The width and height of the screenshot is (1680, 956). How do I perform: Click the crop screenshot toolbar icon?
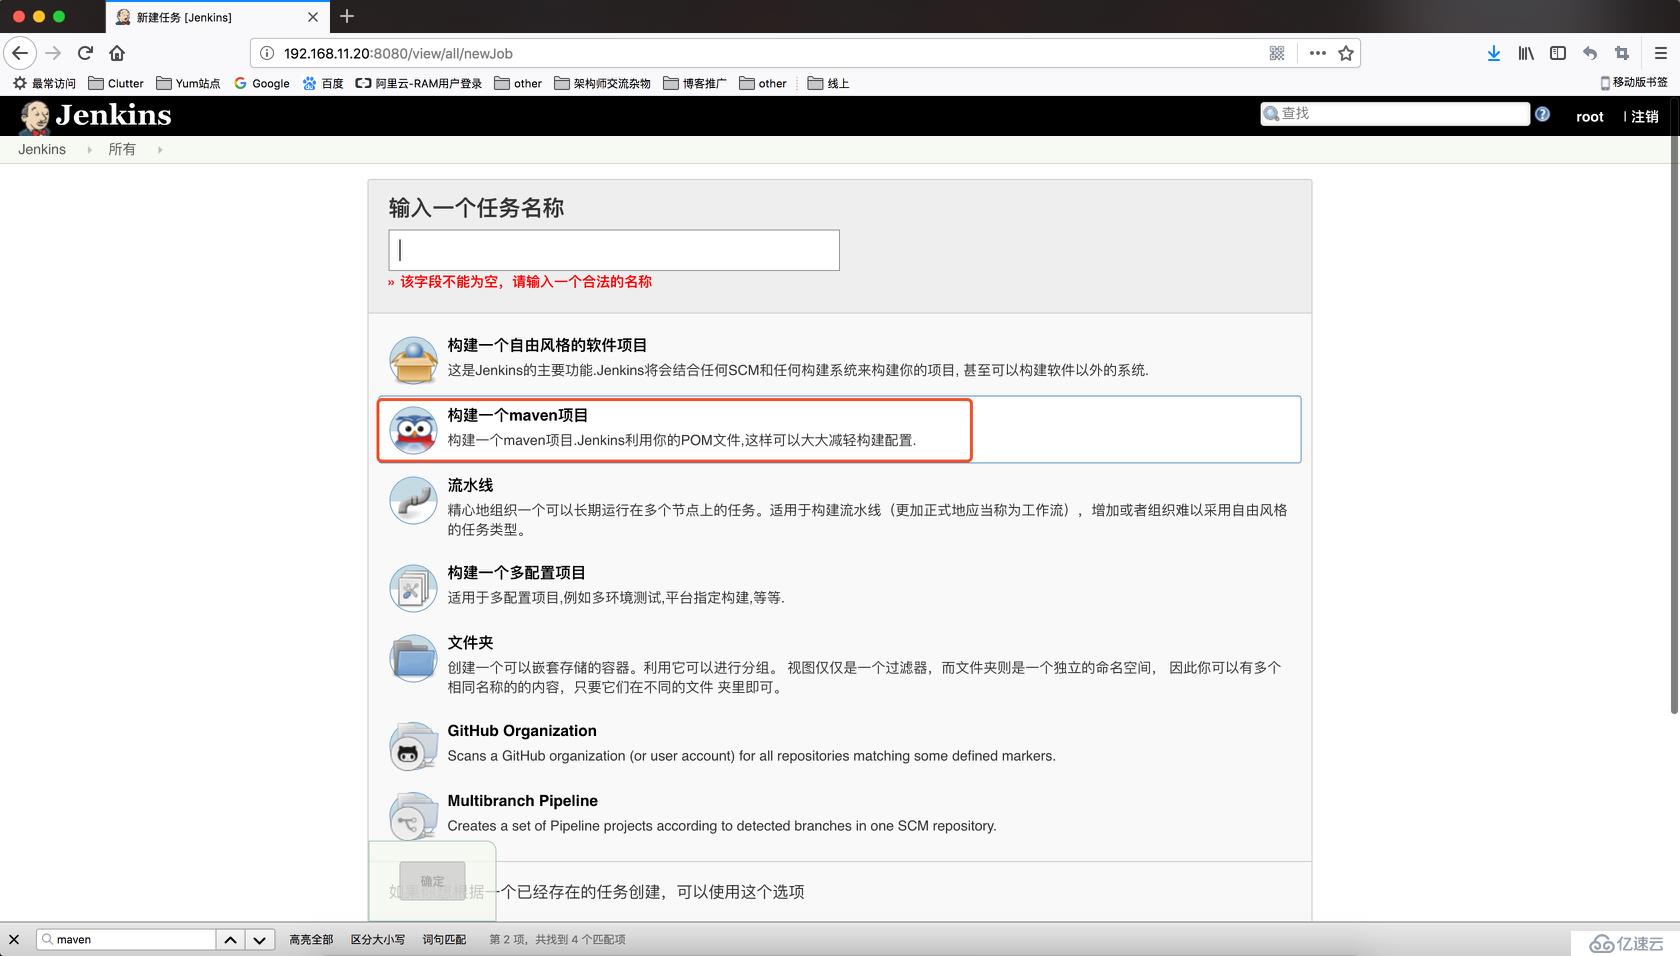(x=1622, y=53)
